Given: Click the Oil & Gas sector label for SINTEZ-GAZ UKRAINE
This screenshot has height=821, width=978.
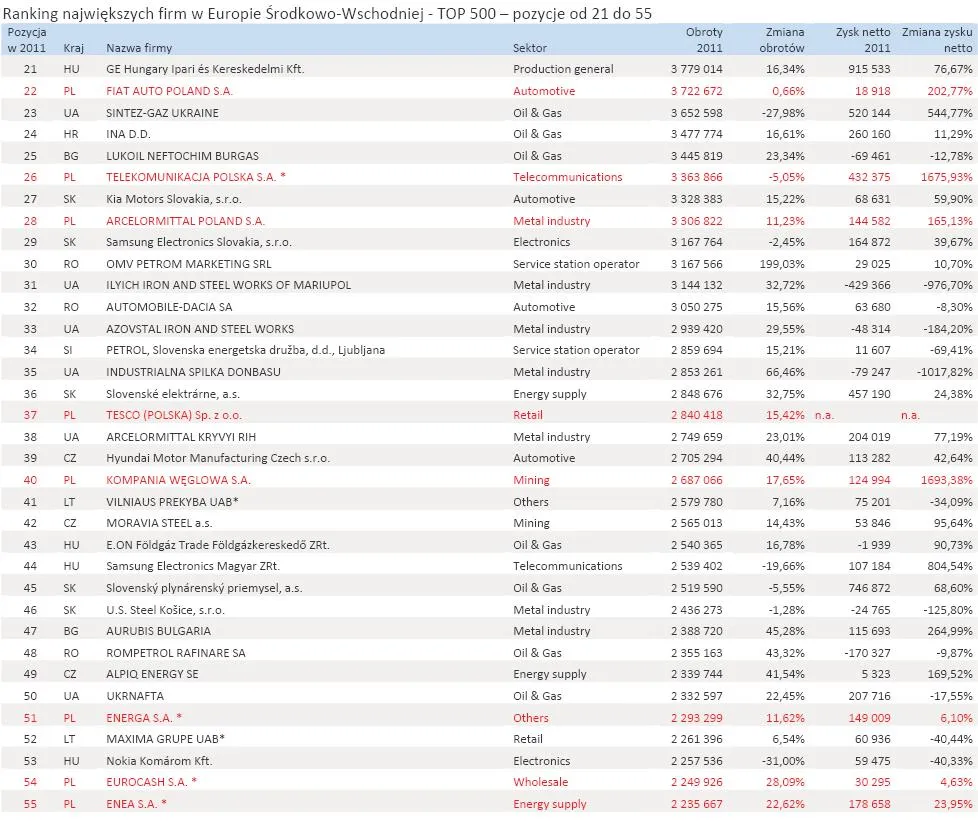Looking at the screenshot, I should 528,112.
